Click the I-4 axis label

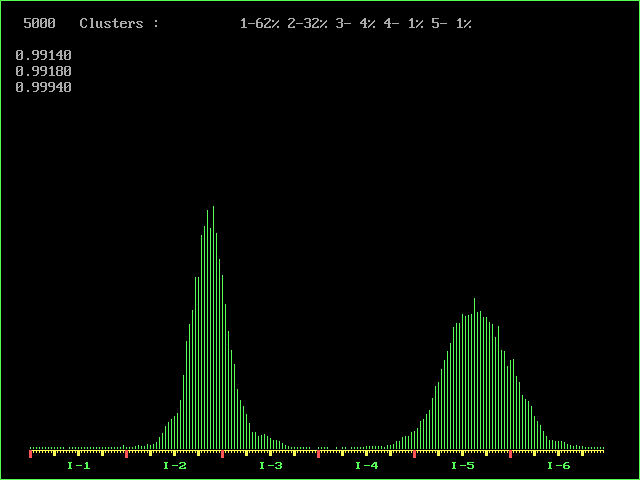click(x=367, y=466)
